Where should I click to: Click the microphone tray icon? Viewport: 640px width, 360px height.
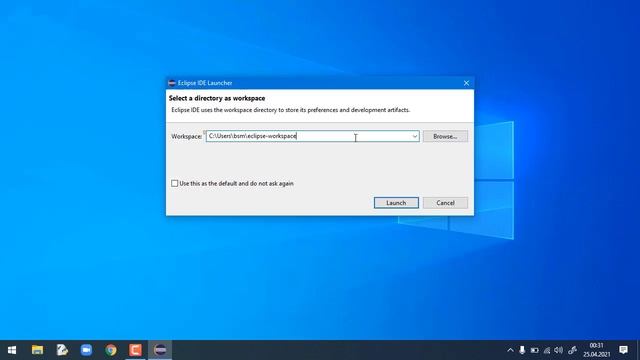coord(522,350)
